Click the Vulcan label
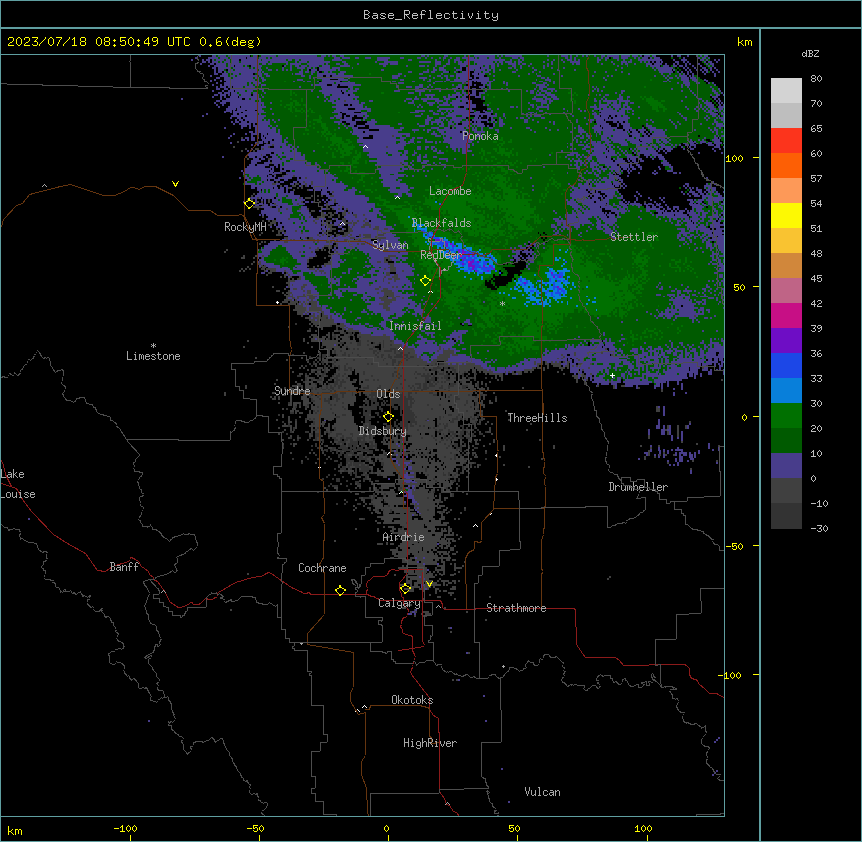862x842 pixels. coord(542,792)
